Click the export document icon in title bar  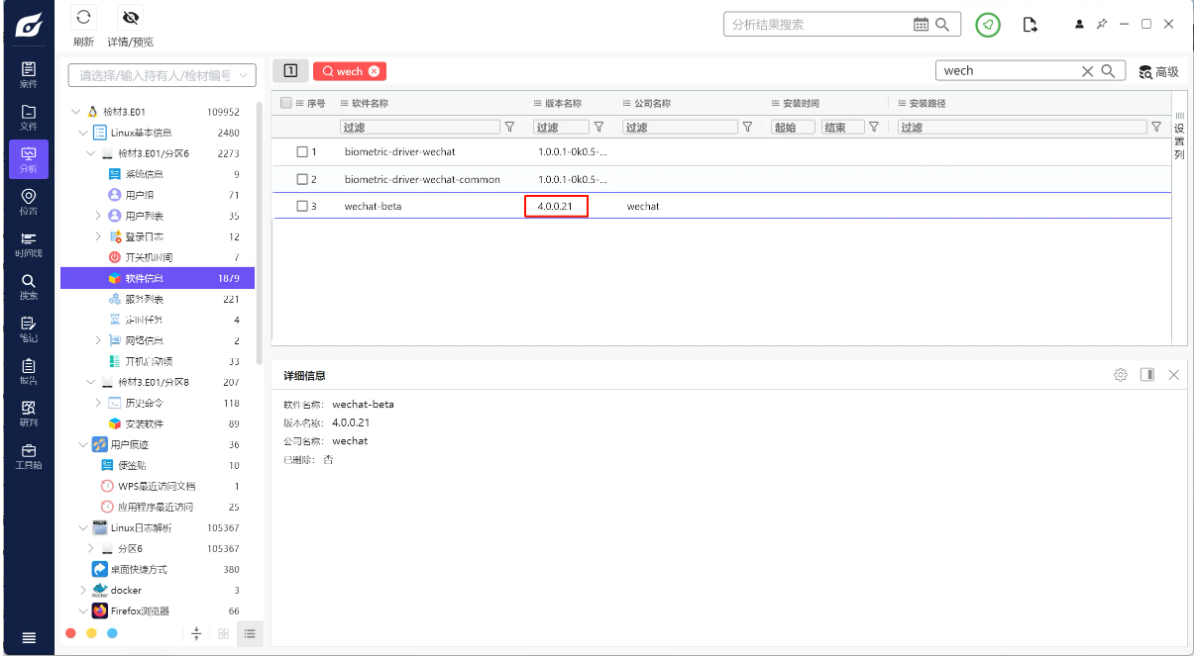[1030, 25]
